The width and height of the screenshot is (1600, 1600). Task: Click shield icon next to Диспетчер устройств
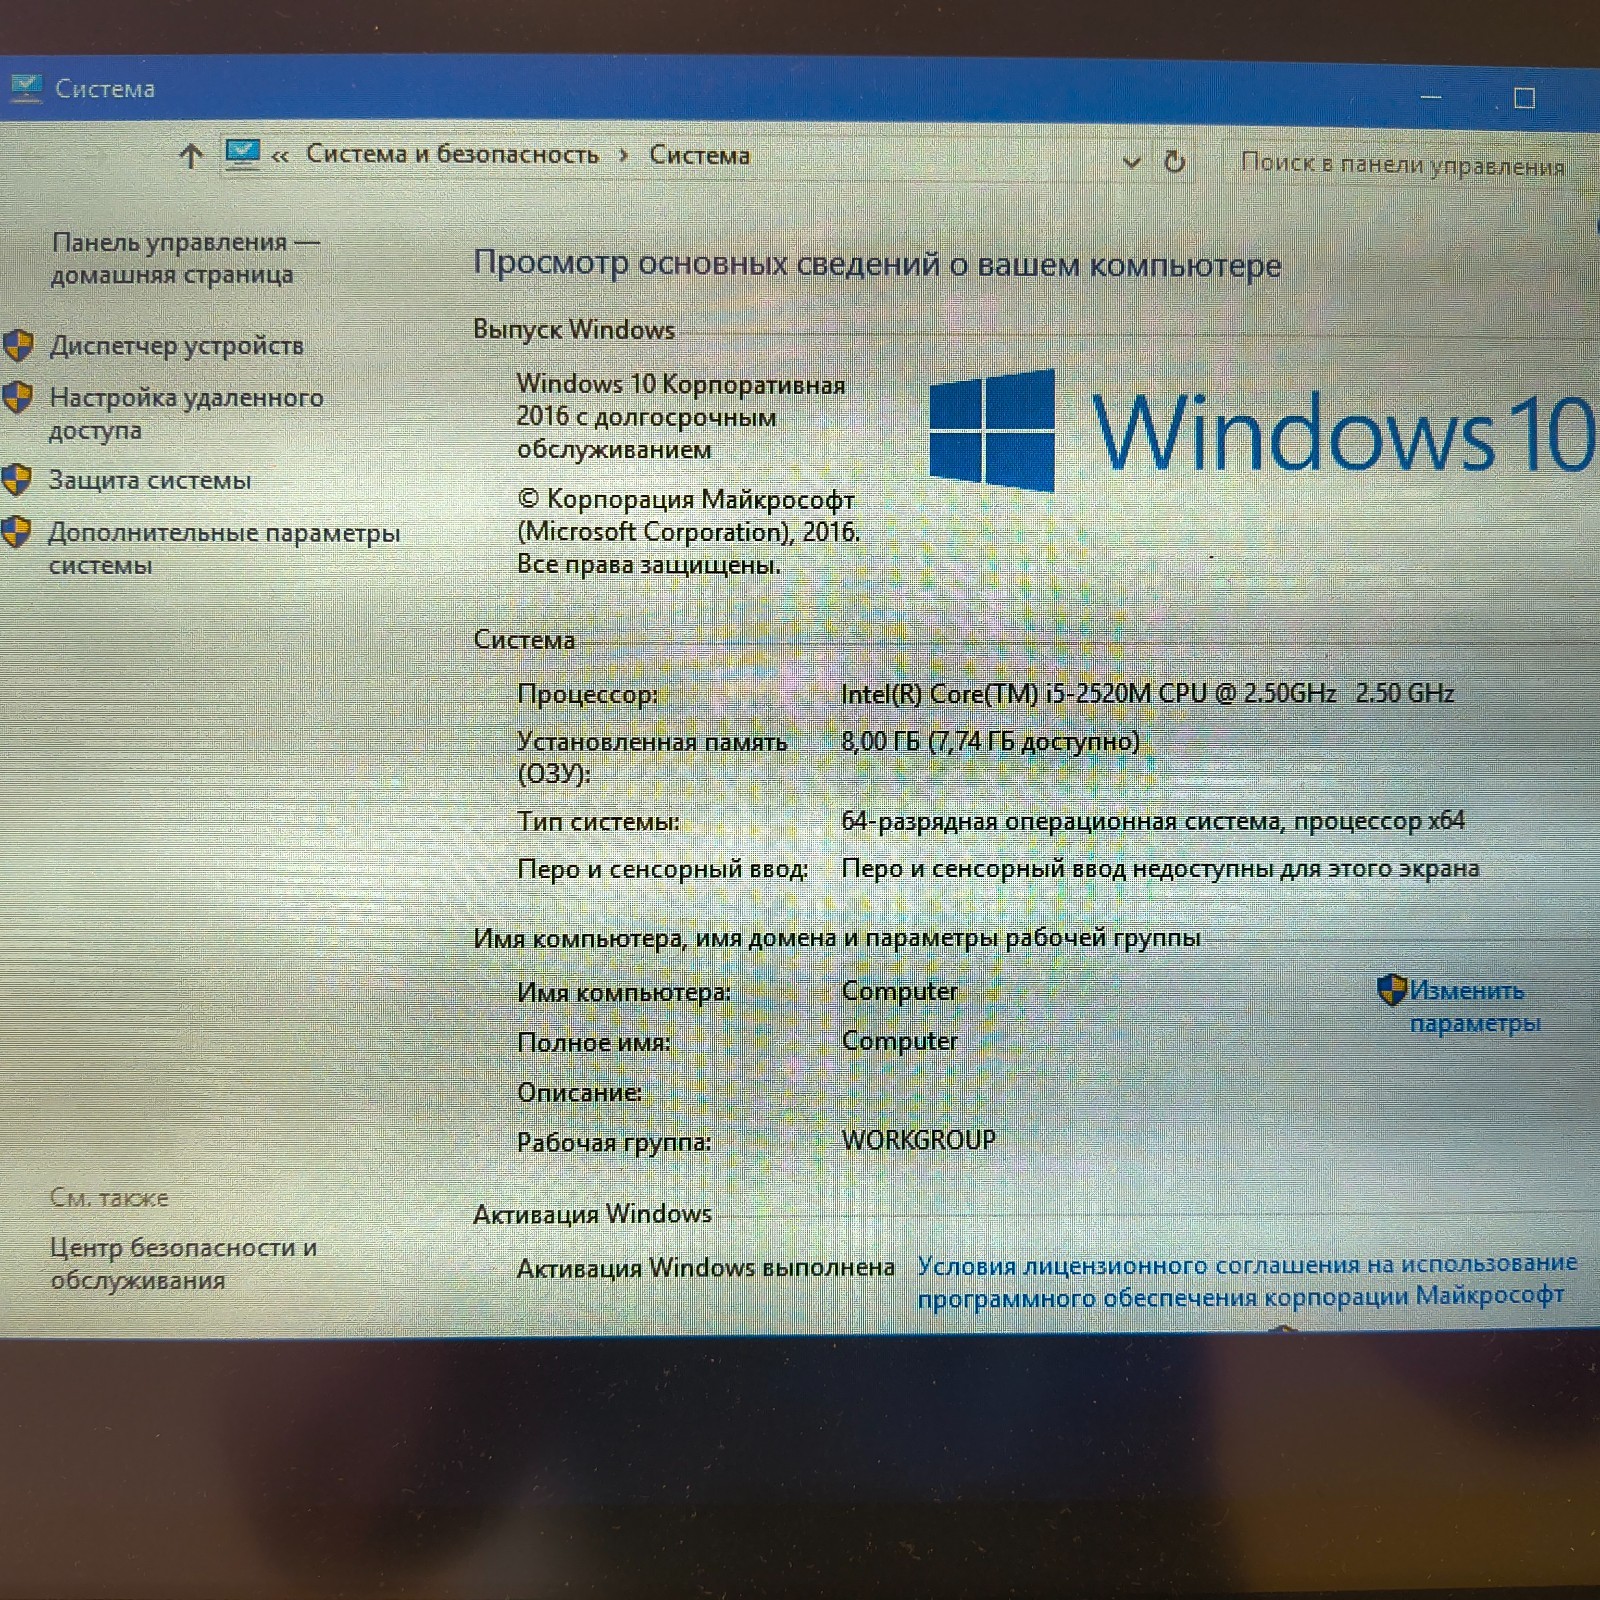(18, 345)
